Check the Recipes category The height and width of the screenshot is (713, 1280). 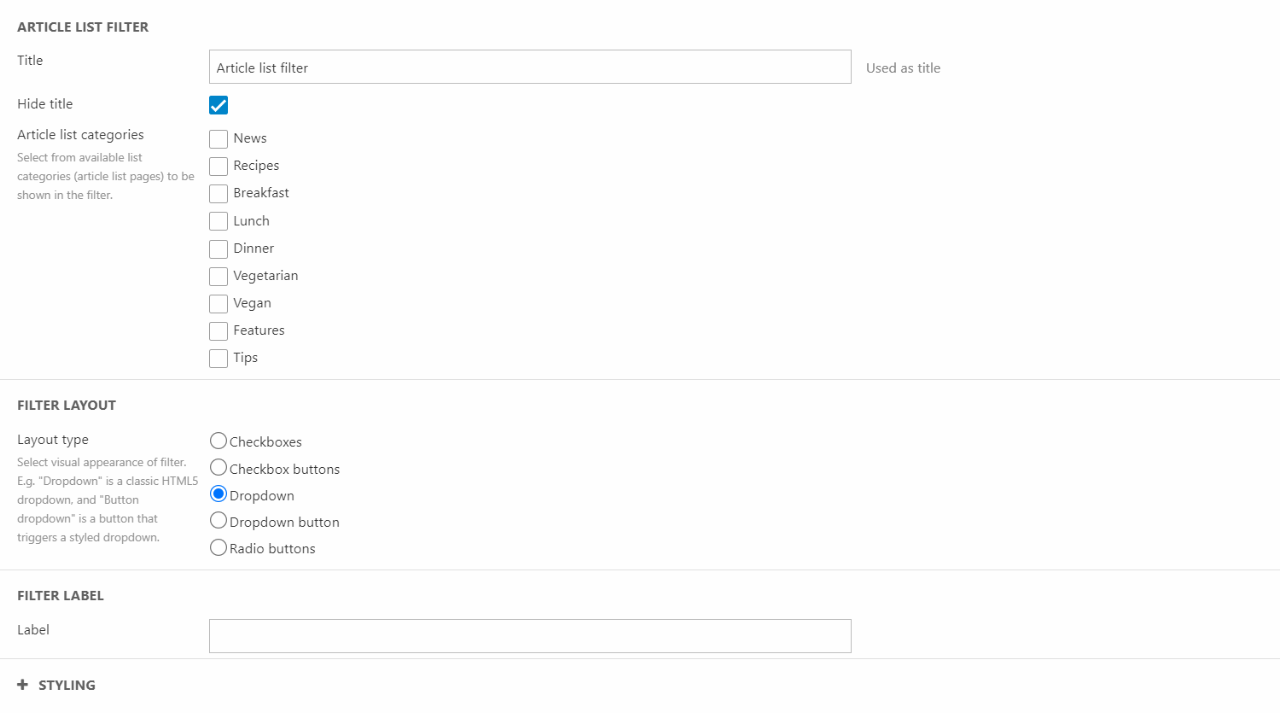pos(218,166)
